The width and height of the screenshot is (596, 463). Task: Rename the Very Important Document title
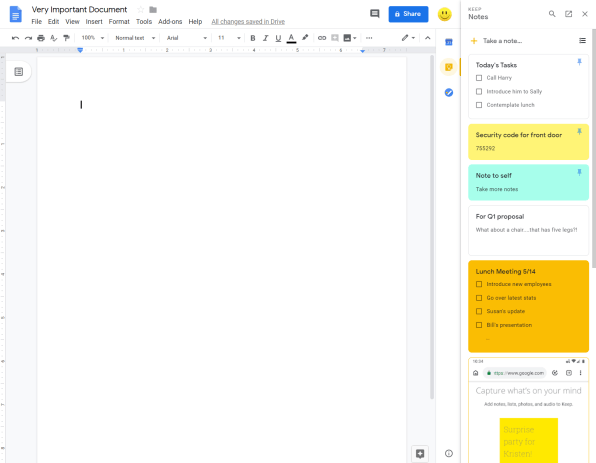point(79,10)
